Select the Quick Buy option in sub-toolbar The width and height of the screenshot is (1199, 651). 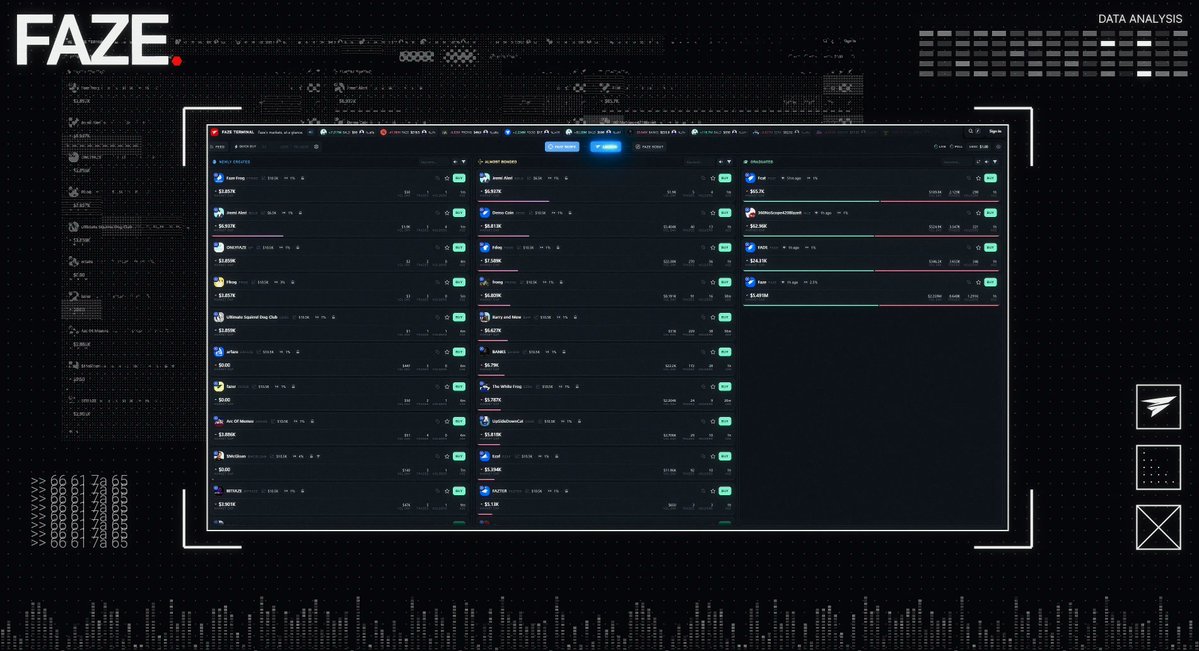(246, 146)
